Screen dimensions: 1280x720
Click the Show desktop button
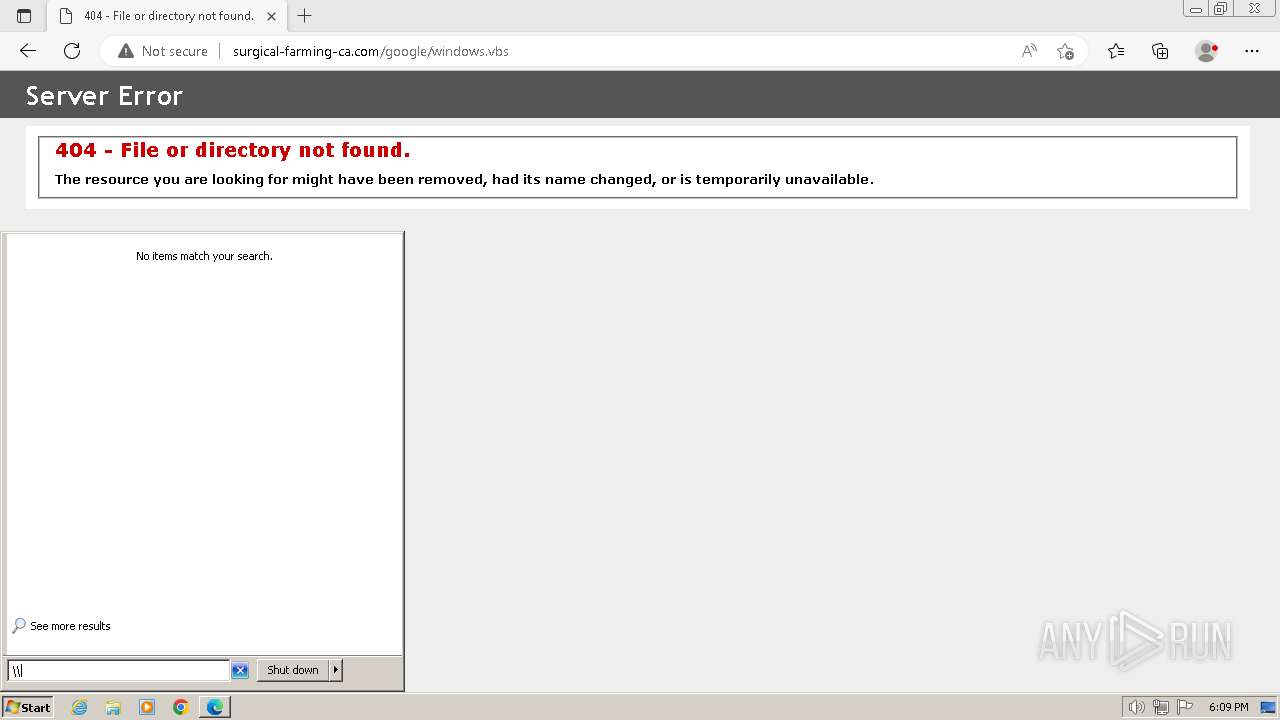coord(1269,707)
